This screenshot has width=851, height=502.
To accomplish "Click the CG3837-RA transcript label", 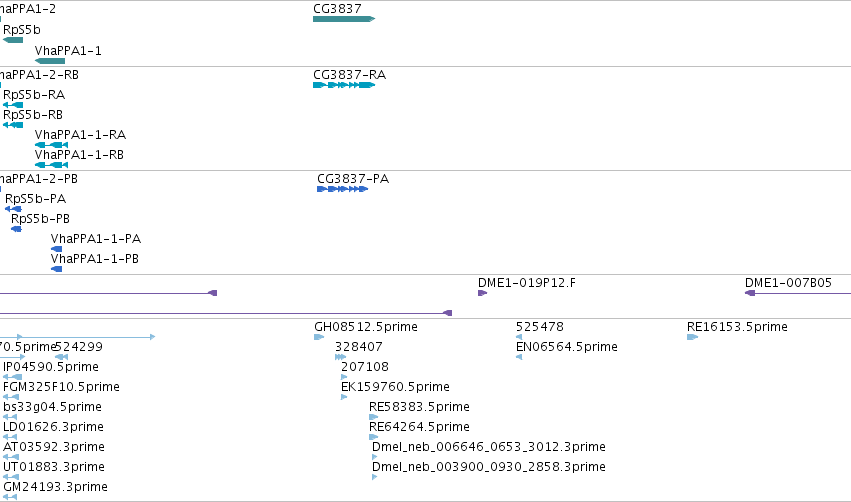I will tap(350, 75).
